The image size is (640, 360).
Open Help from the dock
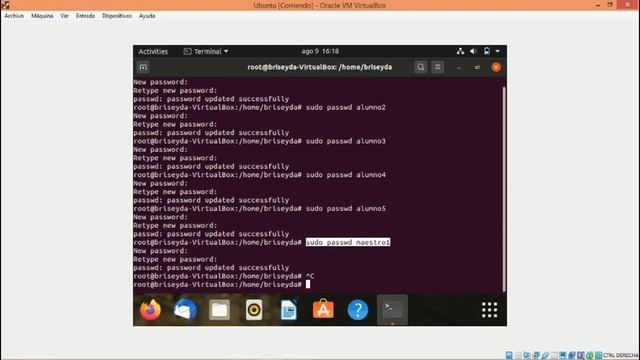pos(358,310)
